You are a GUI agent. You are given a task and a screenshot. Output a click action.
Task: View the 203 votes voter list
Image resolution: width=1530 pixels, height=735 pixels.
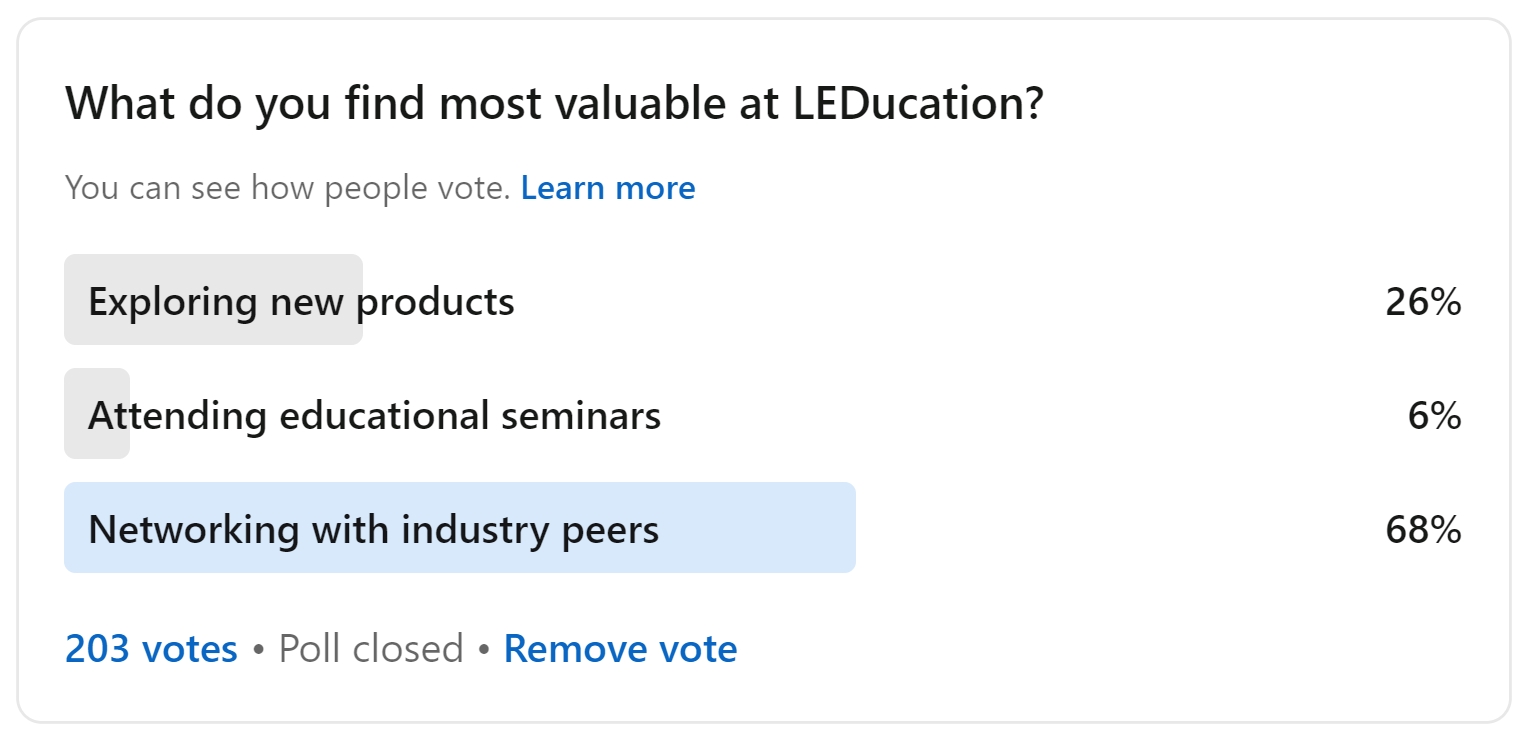click(x=151, y=649)
